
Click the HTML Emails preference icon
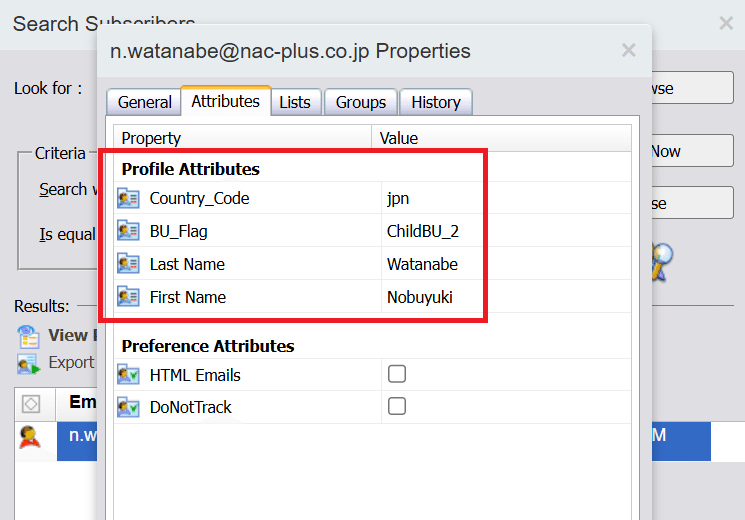pyautogui.click(x=128, y=375)
